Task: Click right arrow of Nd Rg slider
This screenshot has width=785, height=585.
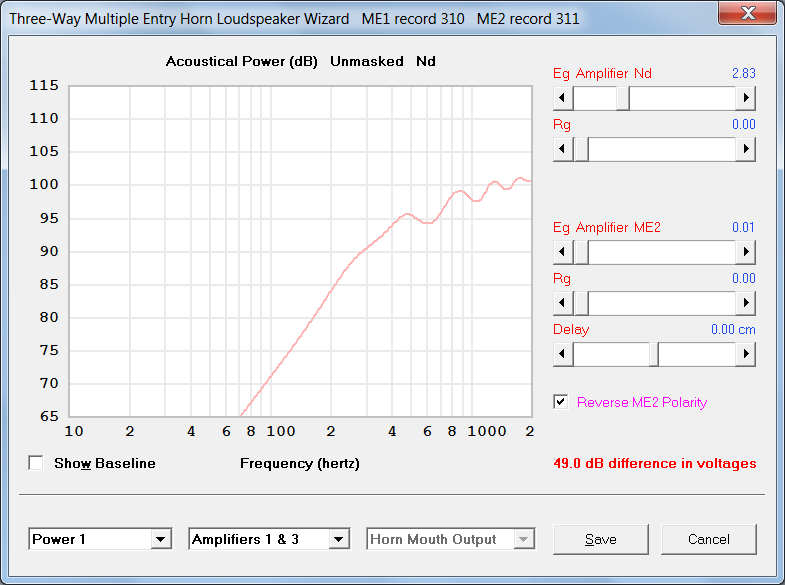Action: pyautogui.click(x=745, y=149)
